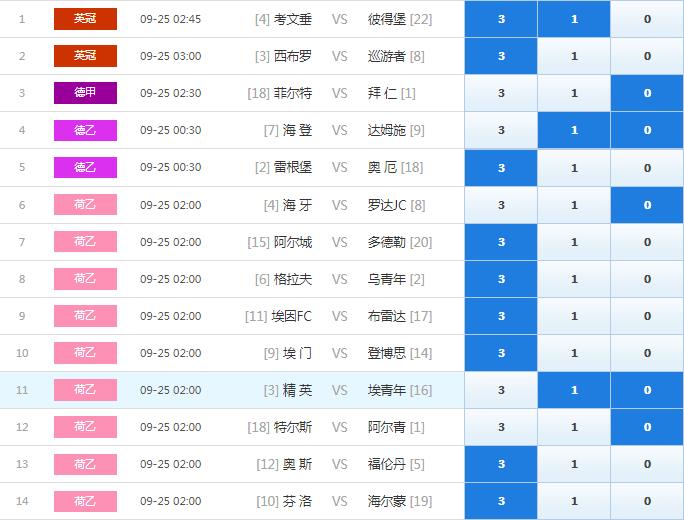Open home team 考文垂
Image resolution: width=684 pixels, height=520 pixels.
[292, 19]
